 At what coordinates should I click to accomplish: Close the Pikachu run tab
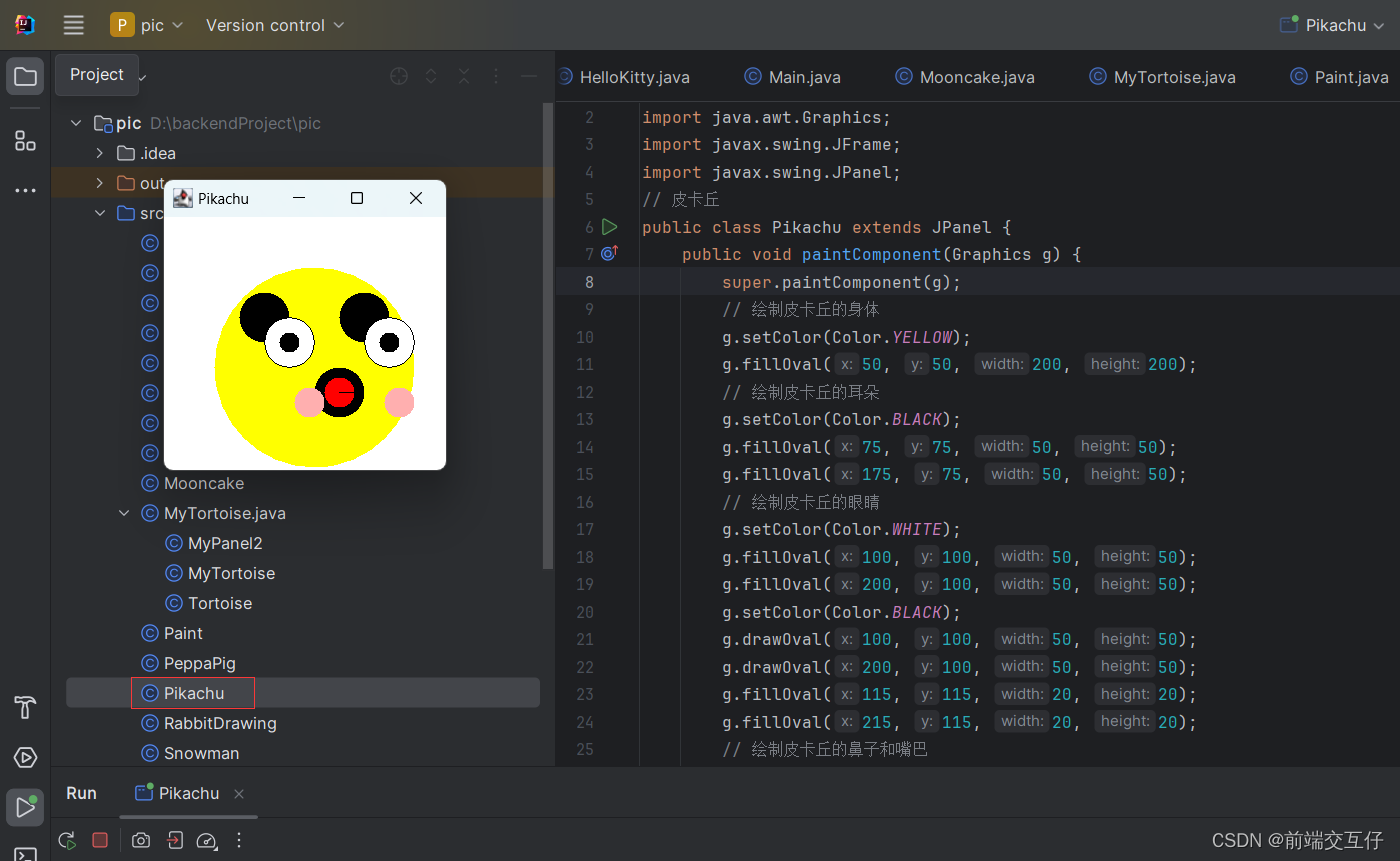coord(239,794)
